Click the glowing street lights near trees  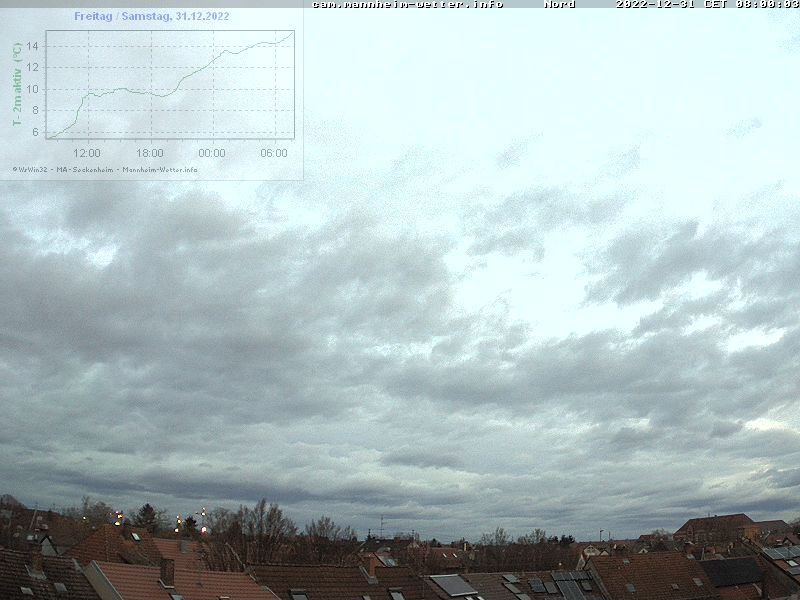119,518
